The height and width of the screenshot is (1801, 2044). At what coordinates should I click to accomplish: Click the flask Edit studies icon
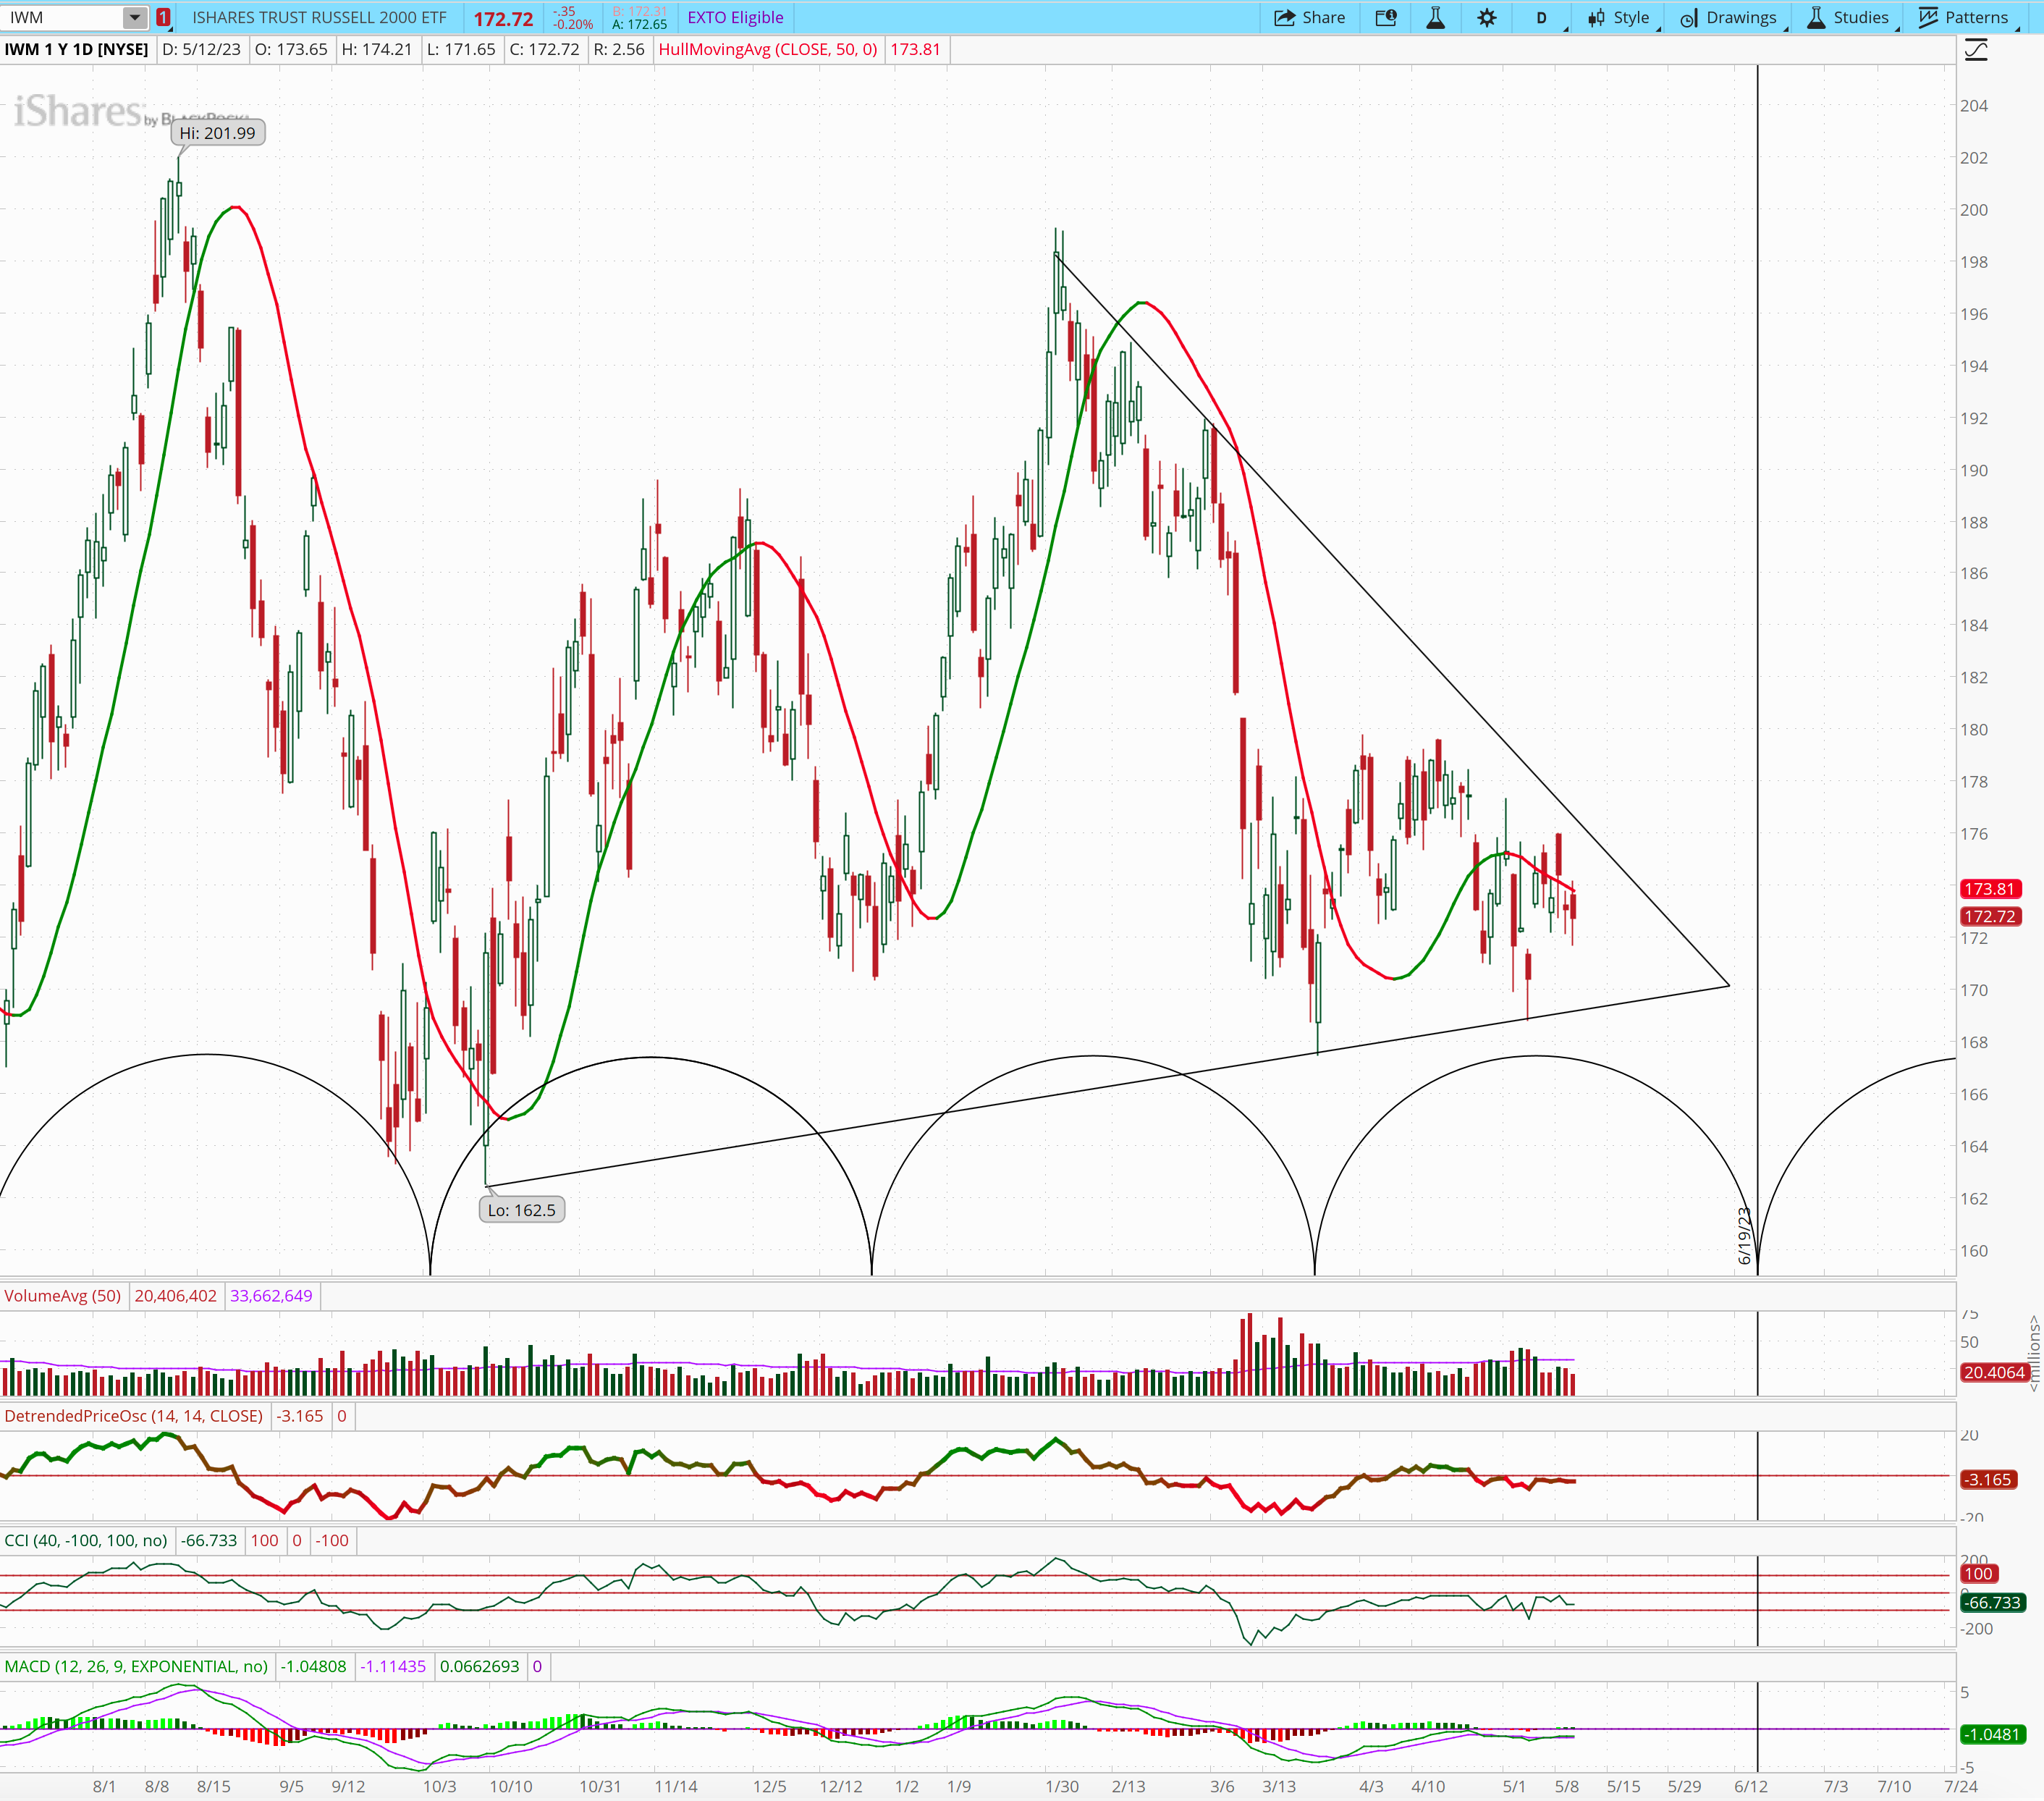click(x=1435, y=17)
